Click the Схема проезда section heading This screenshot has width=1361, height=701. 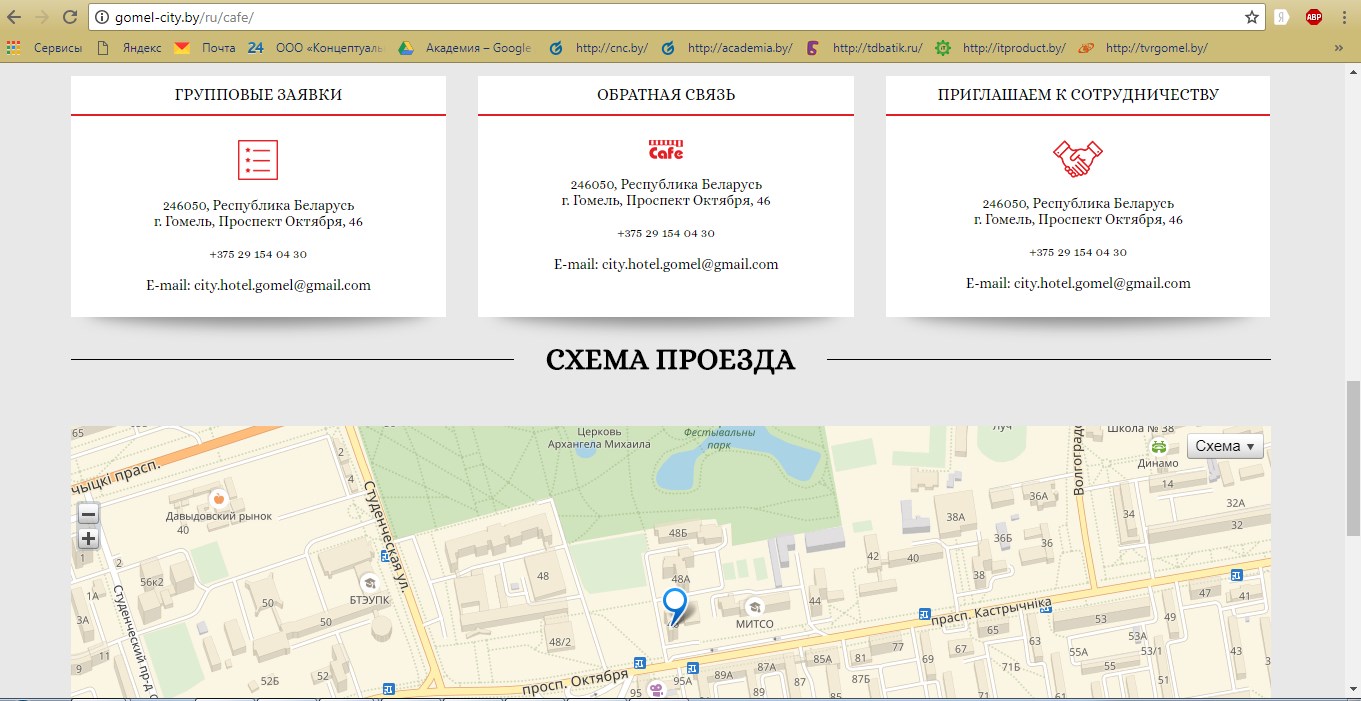670,360
